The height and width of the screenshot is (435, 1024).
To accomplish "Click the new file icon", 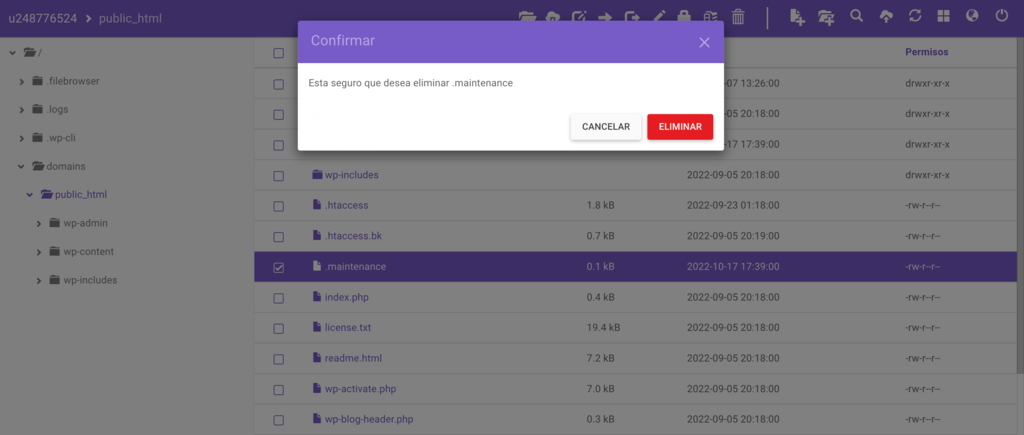I will tap(797, 17).
